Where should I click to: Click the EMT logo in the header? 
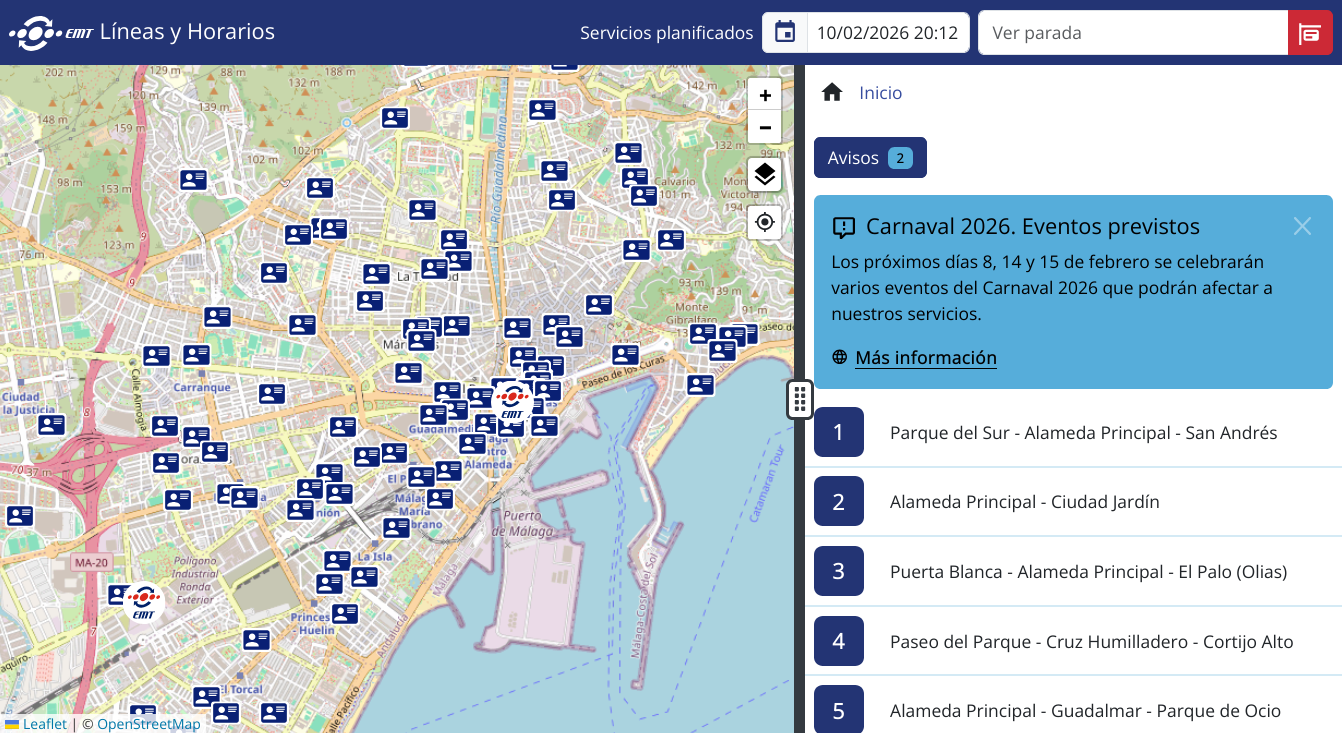52,32
